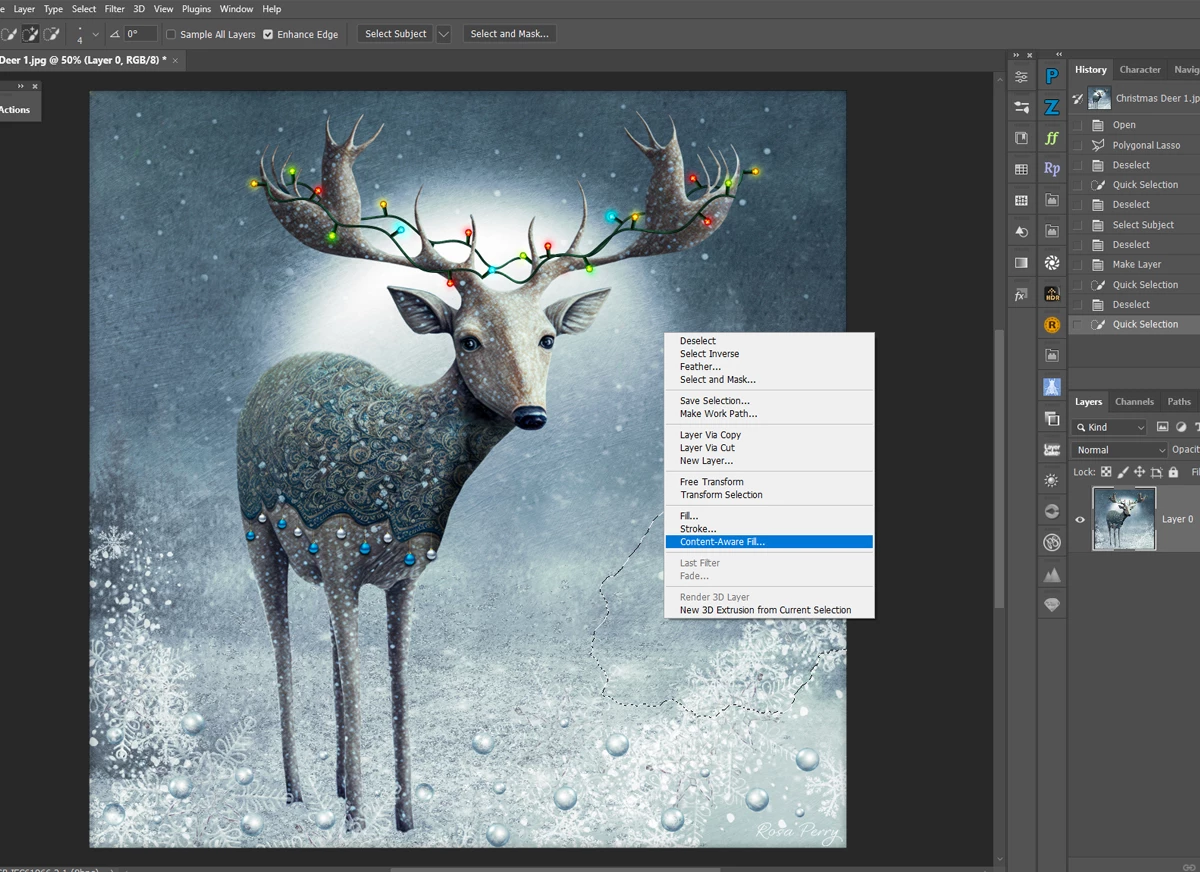Select the New selection brush mode

[x=9, y=34]
